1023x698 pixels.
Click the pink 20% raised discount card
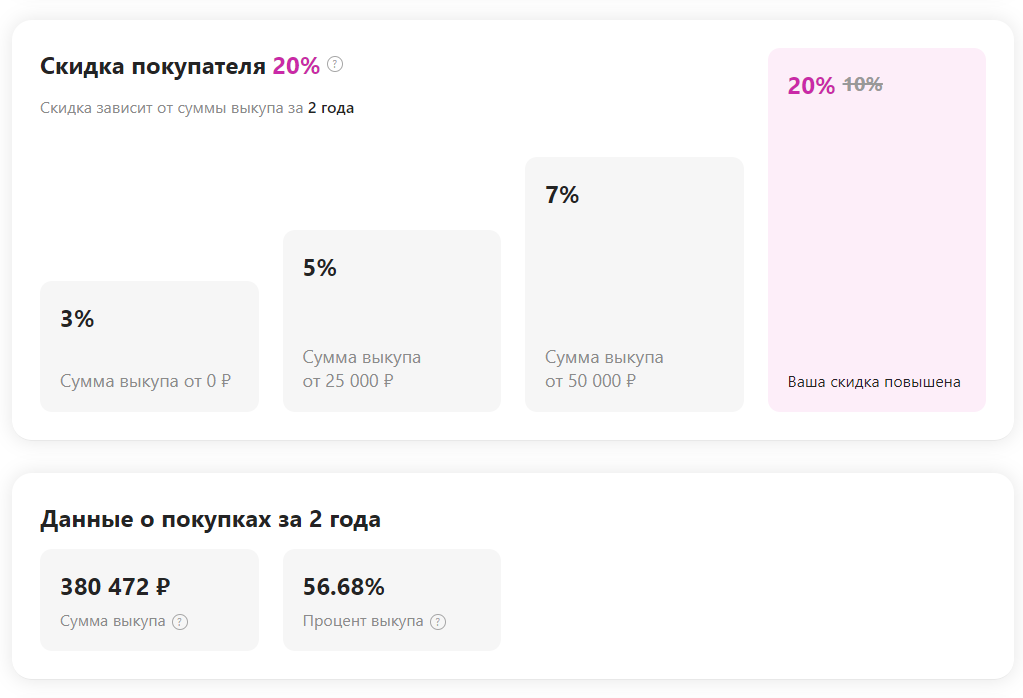click(x=877, y=230)
